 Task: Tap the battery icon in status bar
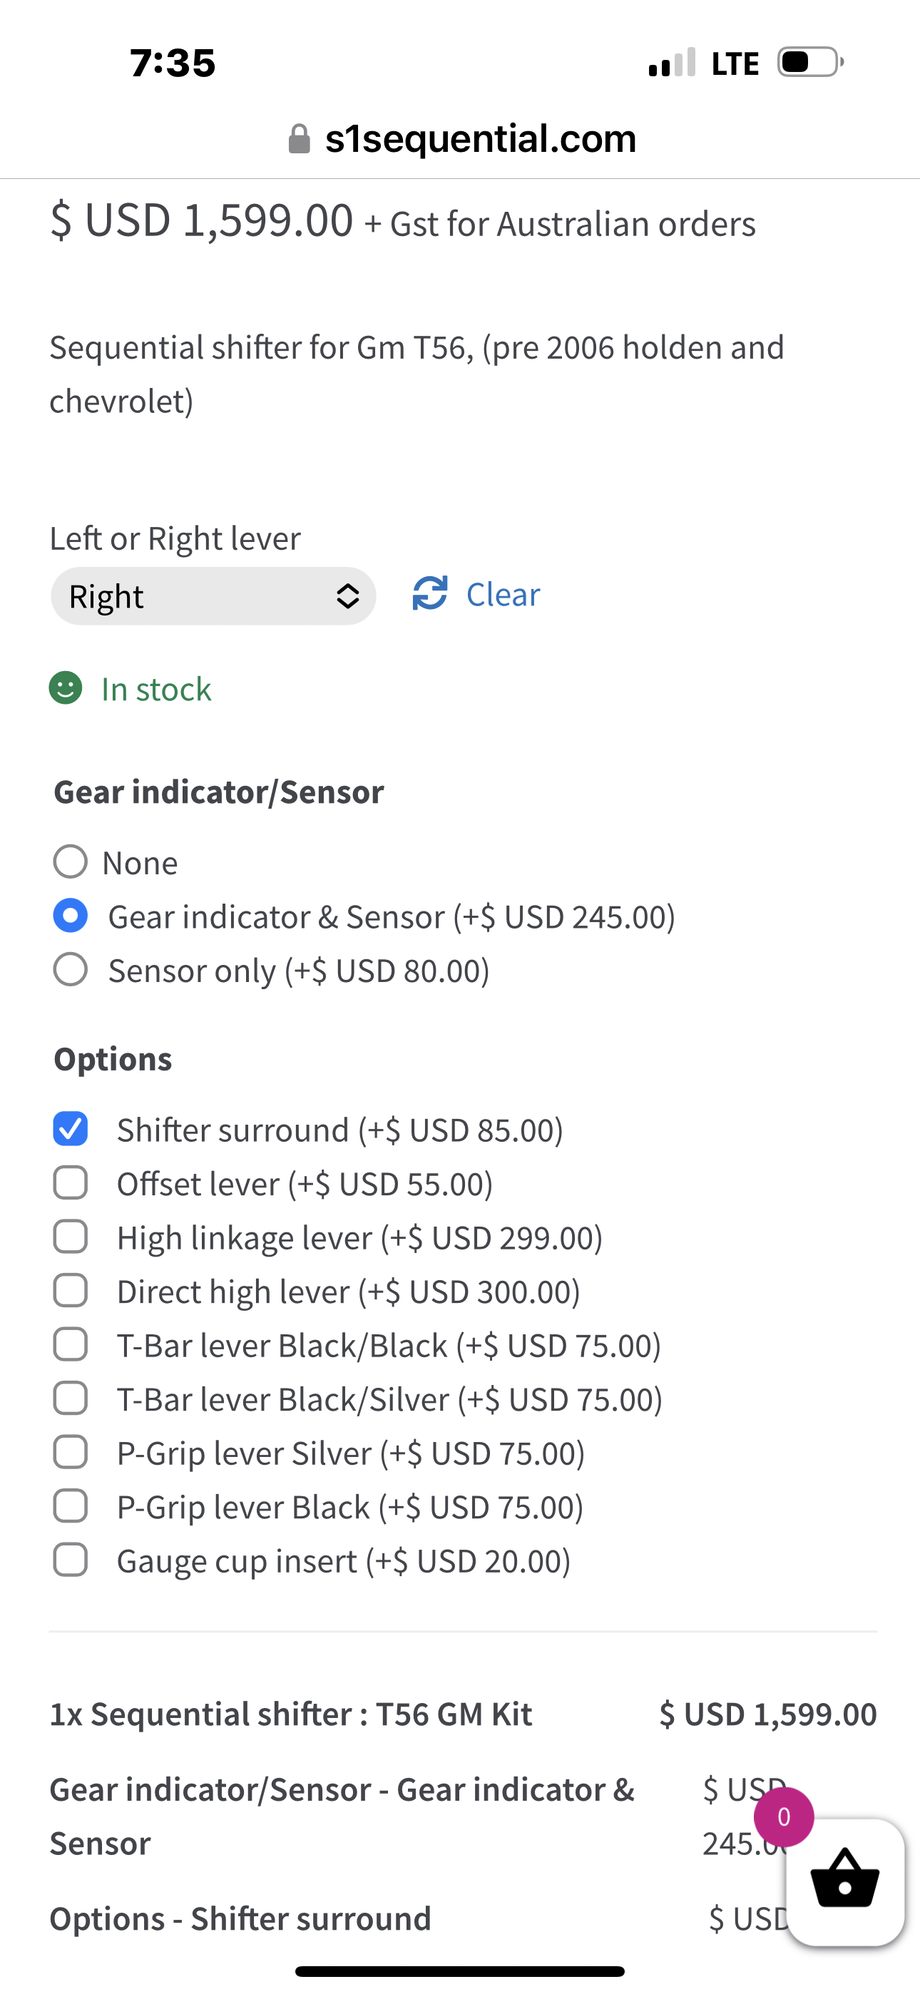coord(810,63)
